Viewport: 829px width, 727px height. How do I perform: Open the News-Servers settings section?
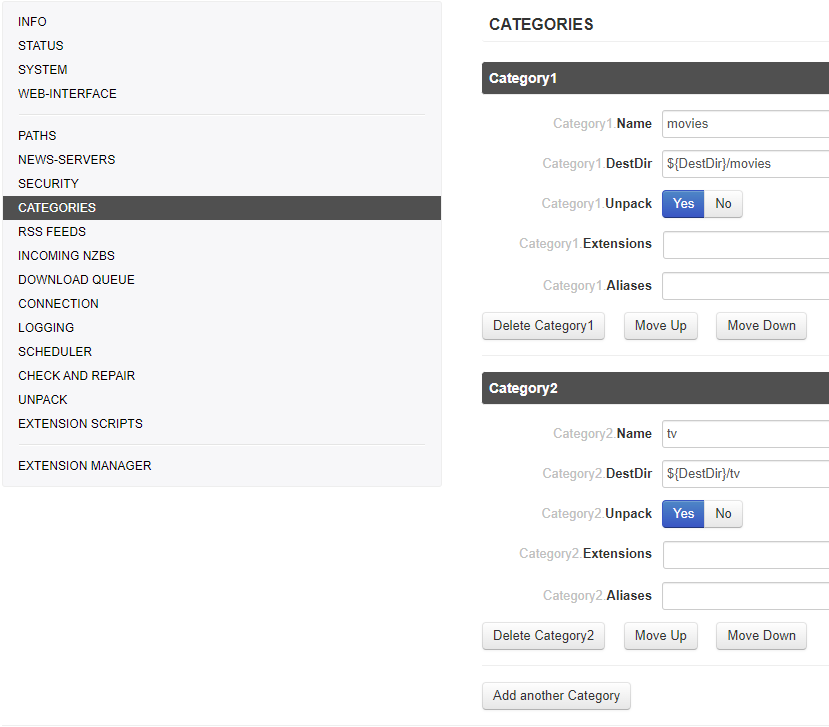pos(66,160)
